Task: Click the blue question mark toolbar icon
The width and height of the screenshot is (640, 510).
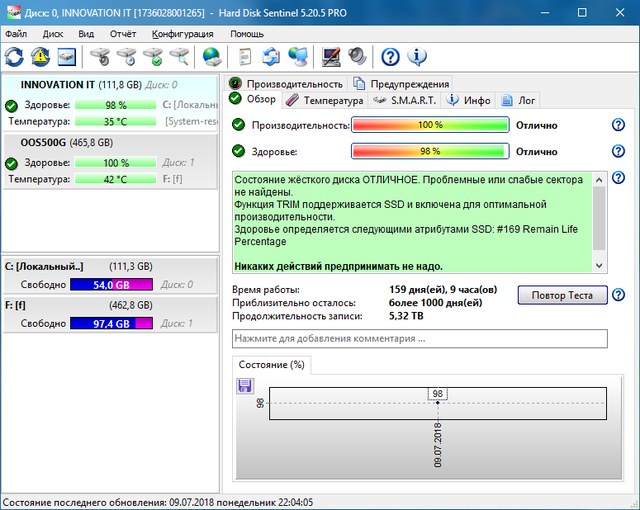Action: tap(391, 56)
